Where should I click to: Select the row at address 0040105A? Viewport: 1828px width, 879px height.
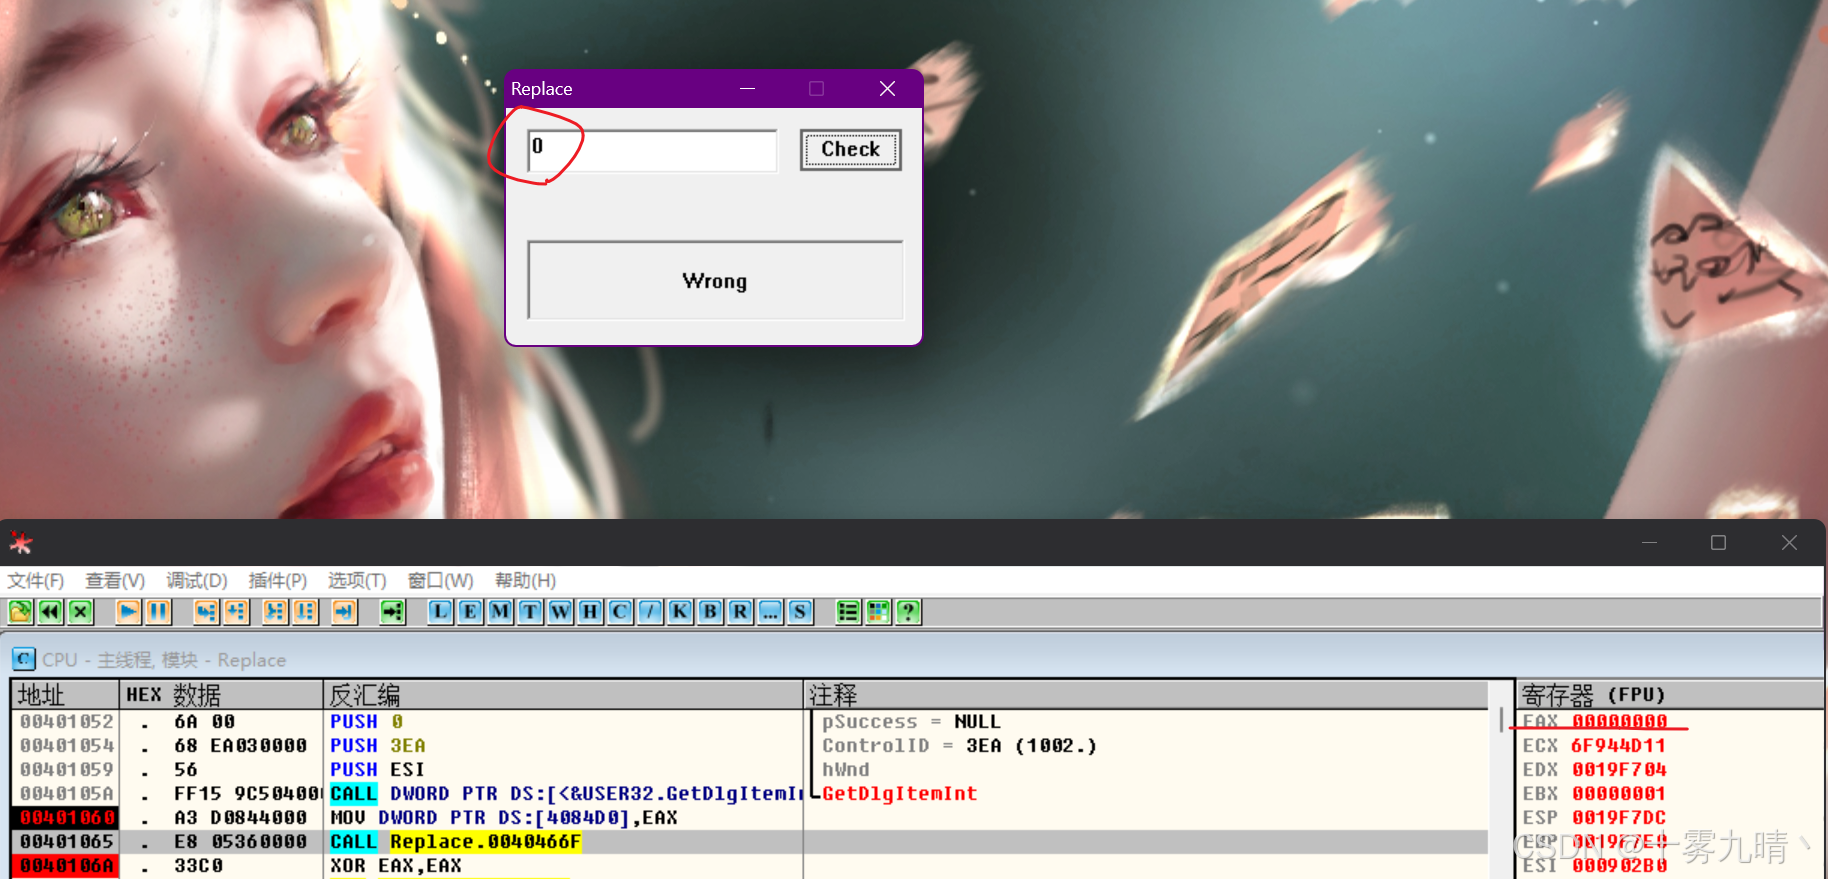click(x=749, y=794)
